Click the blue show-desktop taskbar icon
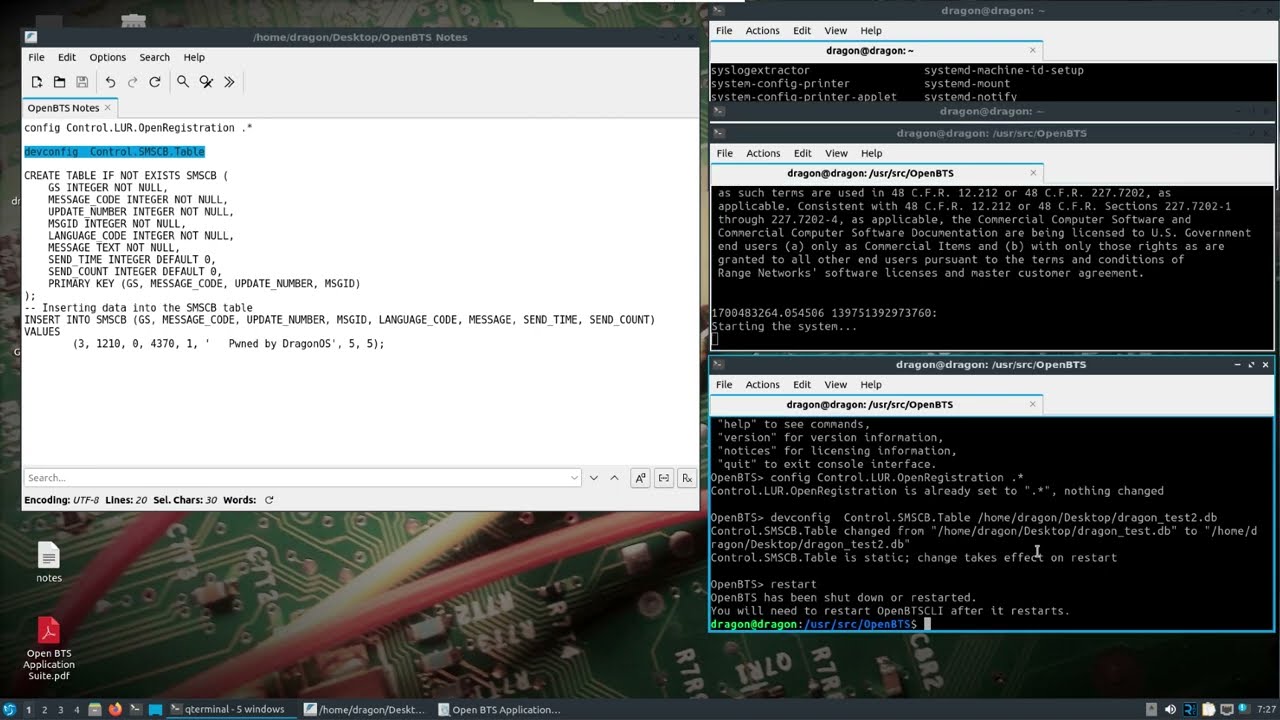 click(x=155, y=710)
